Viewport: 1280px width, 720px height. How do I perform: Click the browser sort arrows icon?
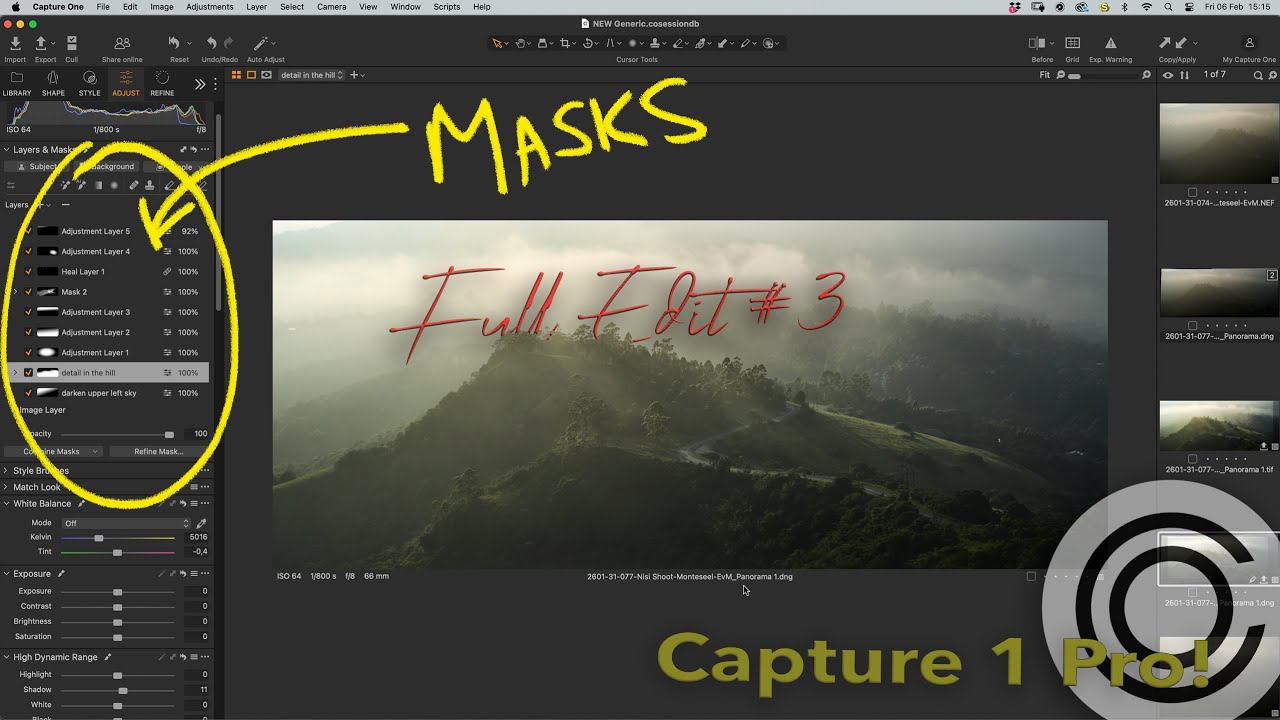click(x=1185, y=75)
